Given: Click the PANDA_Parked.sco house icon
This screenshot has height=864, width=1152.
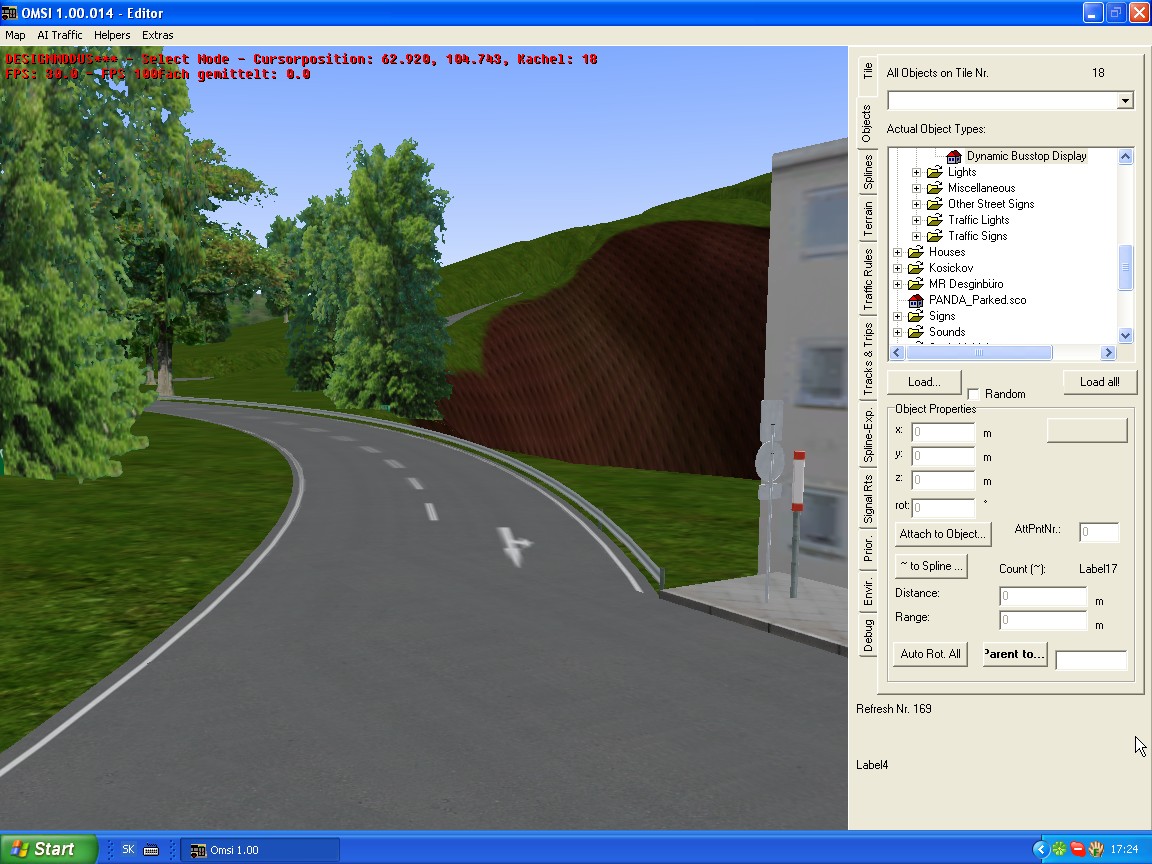Looking at the screenshot, I should pyautogui.click(x=915, y=300).
